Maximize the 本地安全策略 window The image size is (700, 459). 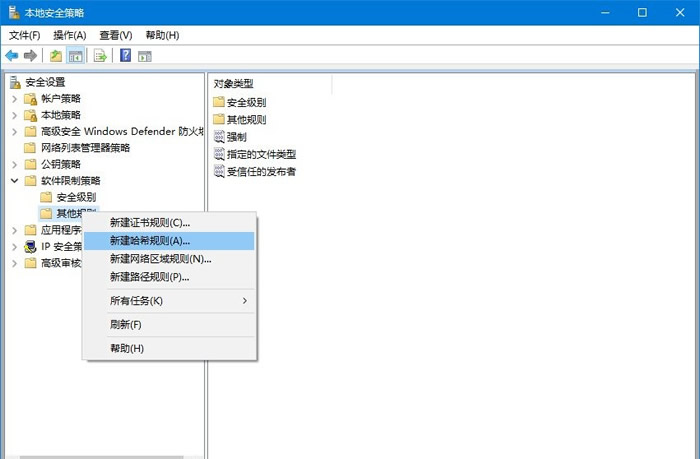pos(642,13)
